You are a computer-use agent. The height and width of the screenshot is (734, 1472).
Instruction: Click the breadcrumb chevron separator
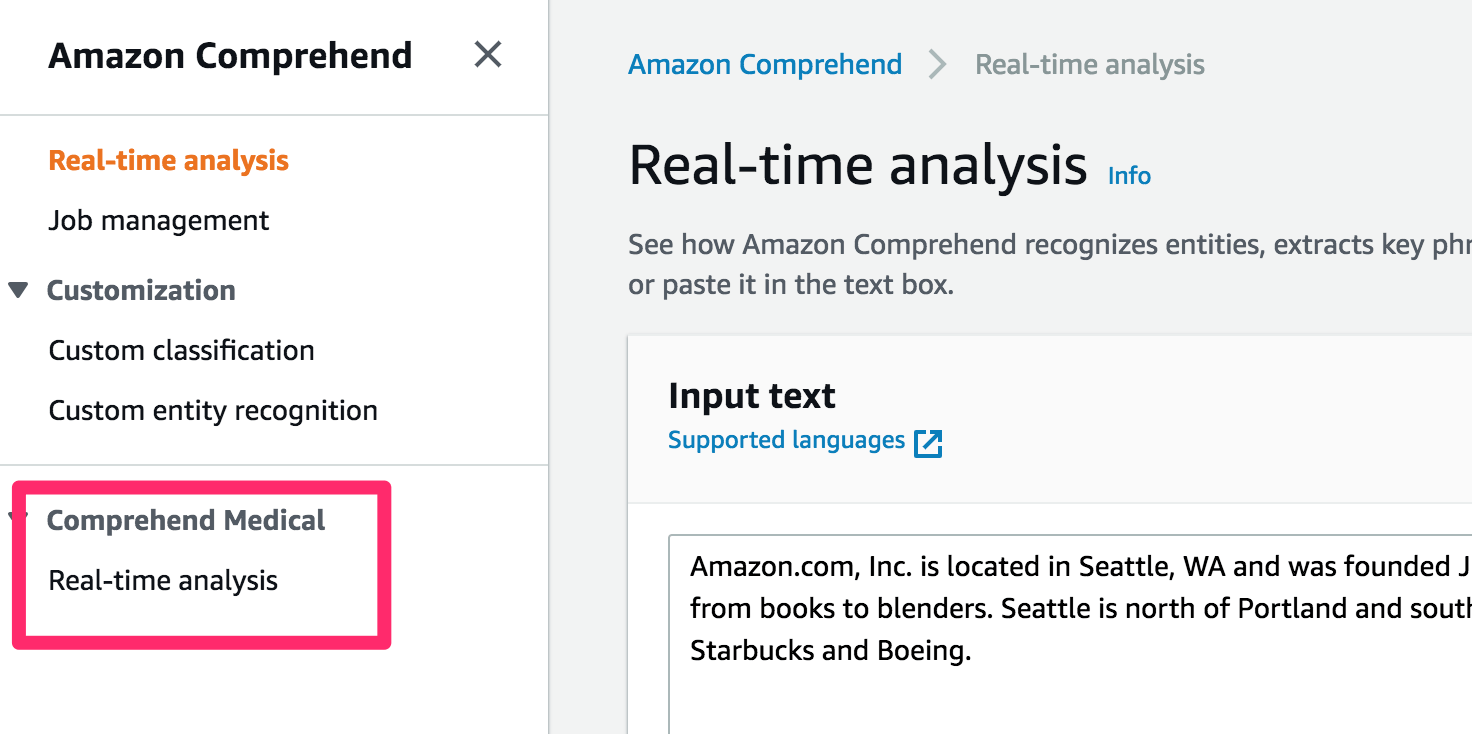(x=937, y=64)
